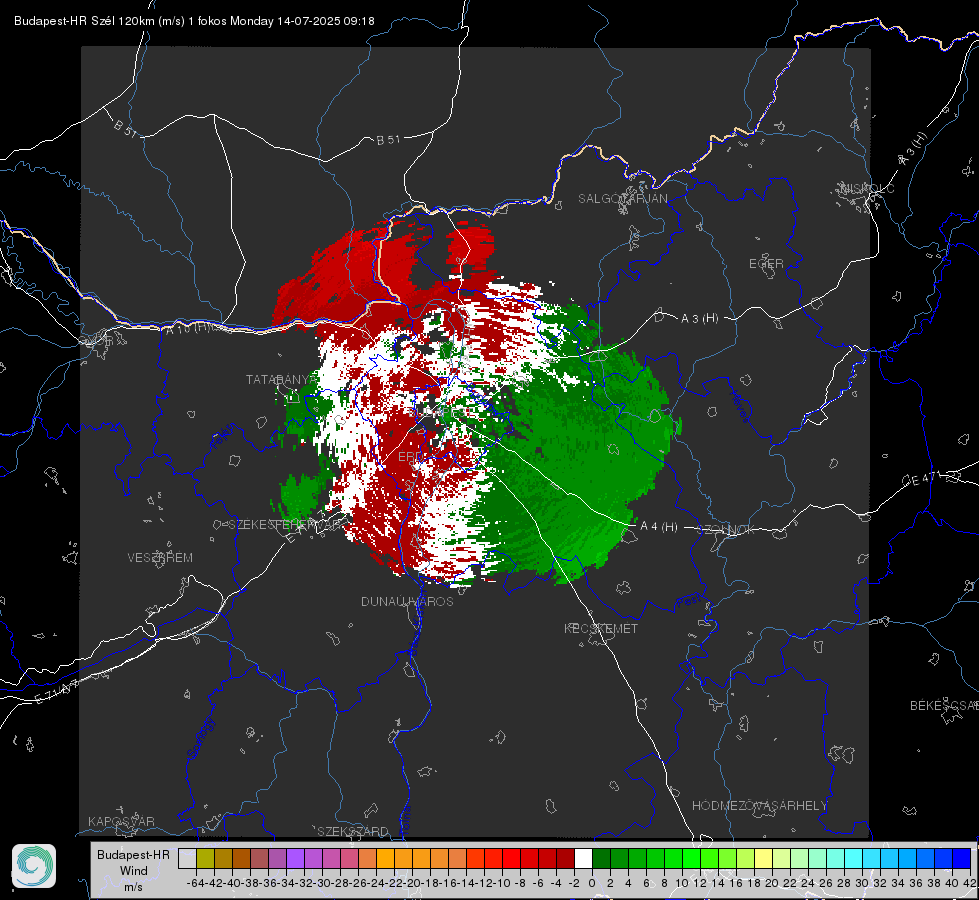
Task: Click the BÉKÉSCSABA city label
Action: point(944,706)
